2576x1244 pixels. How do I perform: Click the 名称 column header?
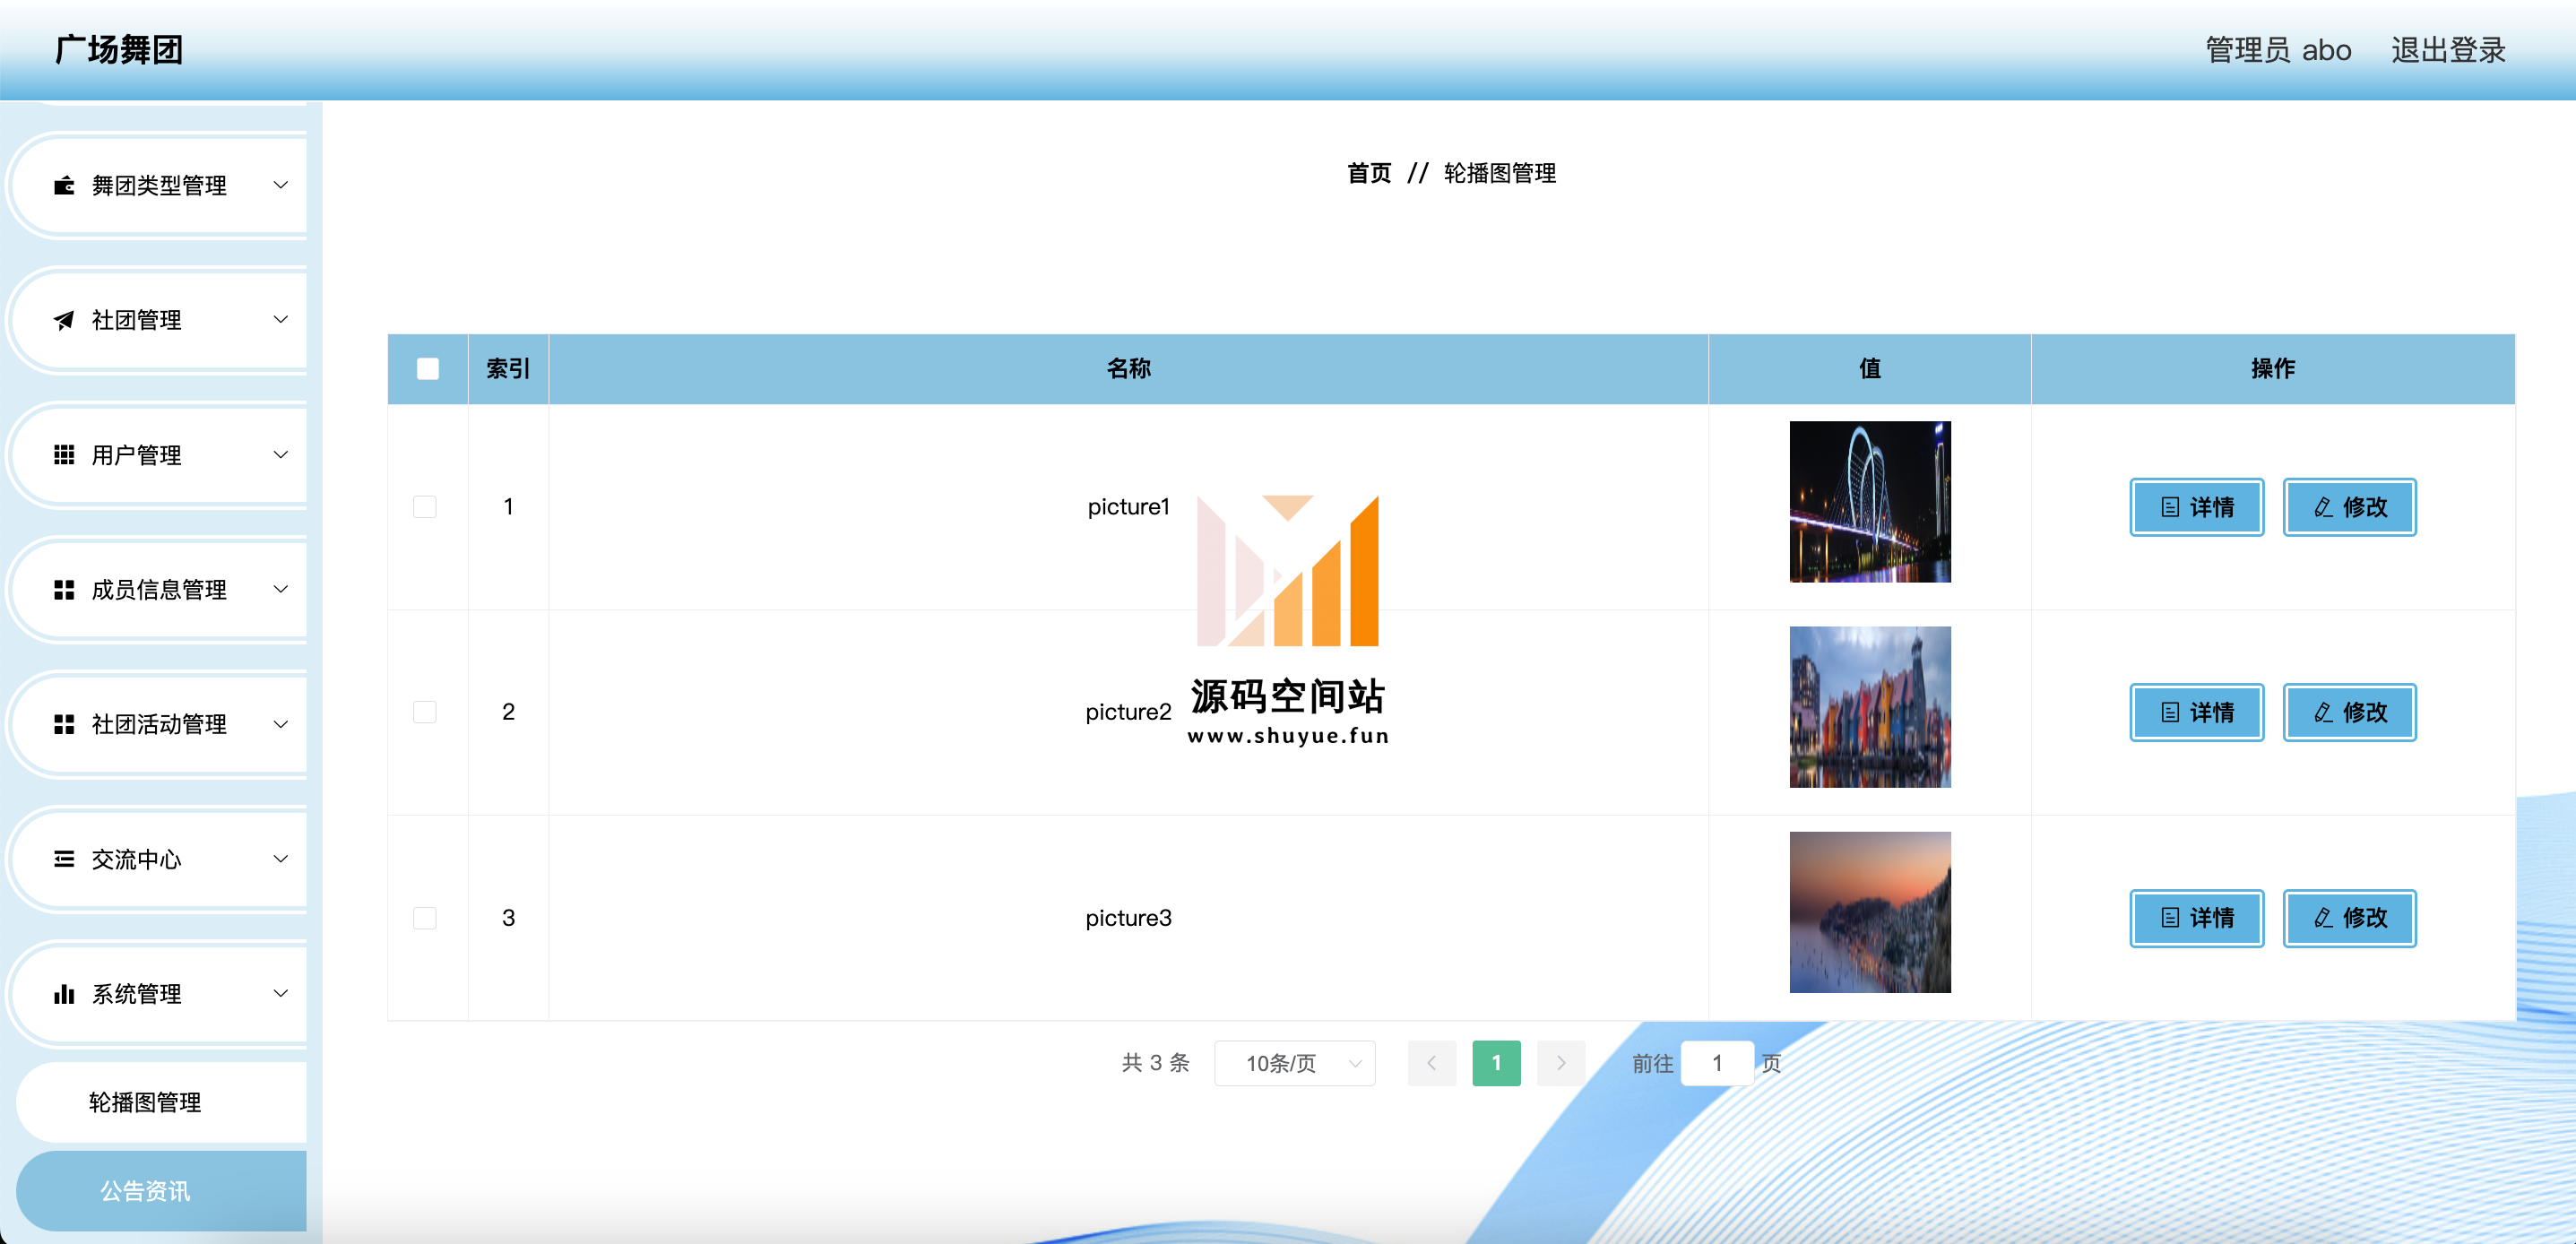coord(1128,369)
